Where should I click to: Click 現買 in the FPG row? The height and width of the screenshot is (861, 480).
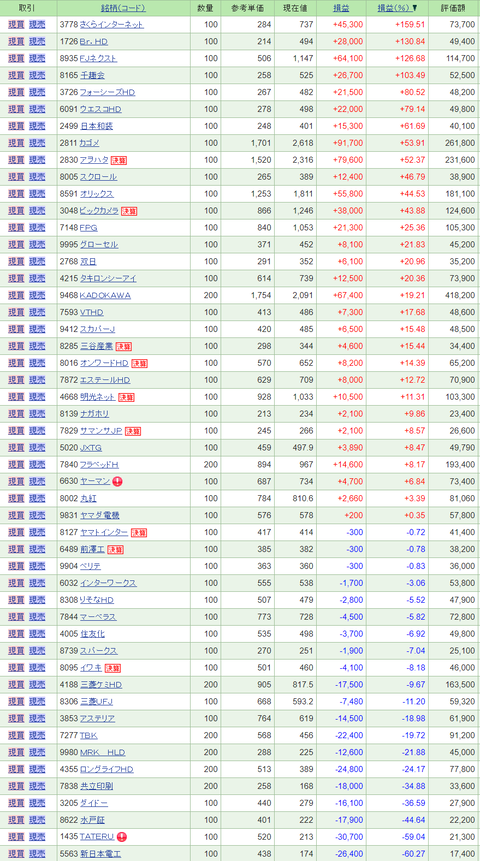pos(16,228)
